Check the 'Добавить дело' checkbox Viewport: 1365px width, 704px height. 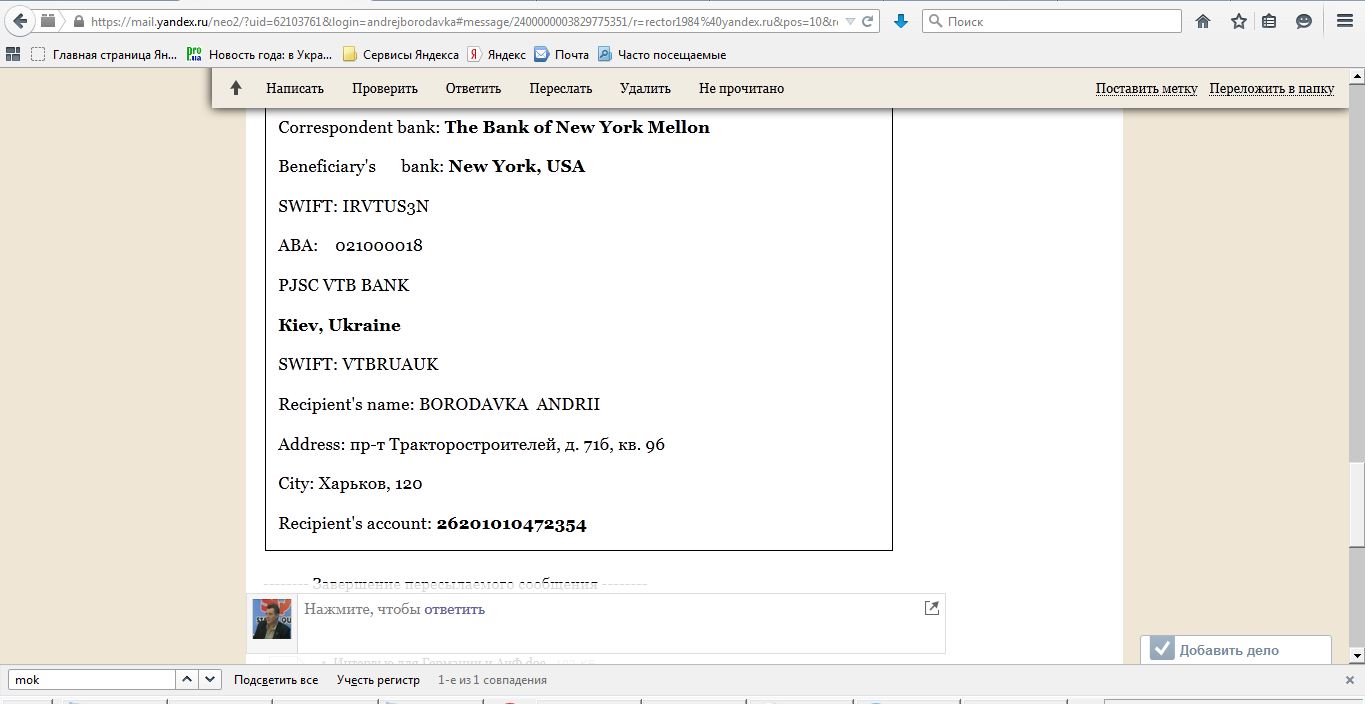[x=1161, y=649]
